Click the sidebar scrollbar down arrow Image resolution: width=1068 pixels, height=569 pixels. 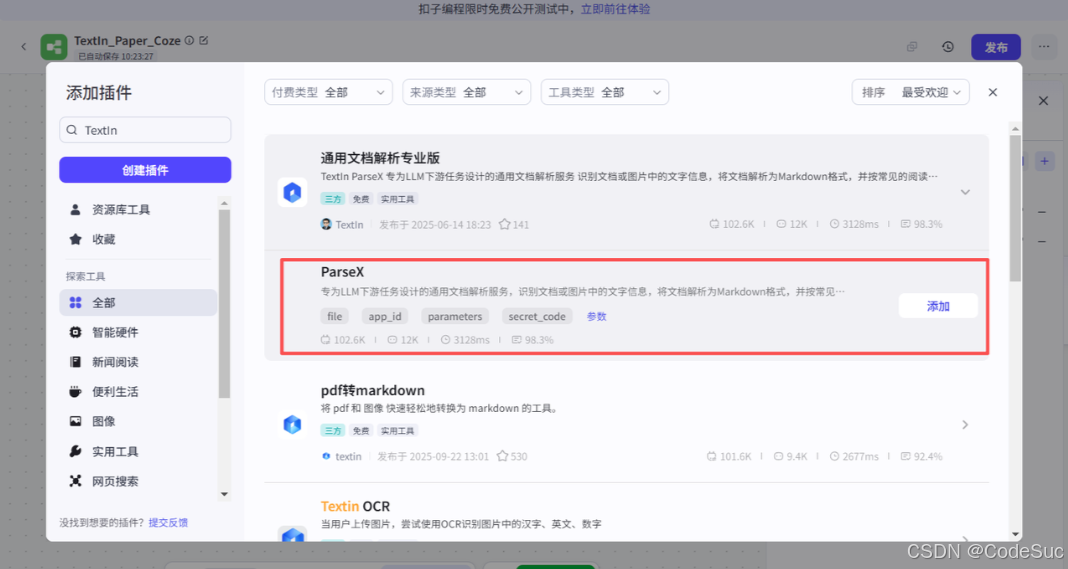224,494
